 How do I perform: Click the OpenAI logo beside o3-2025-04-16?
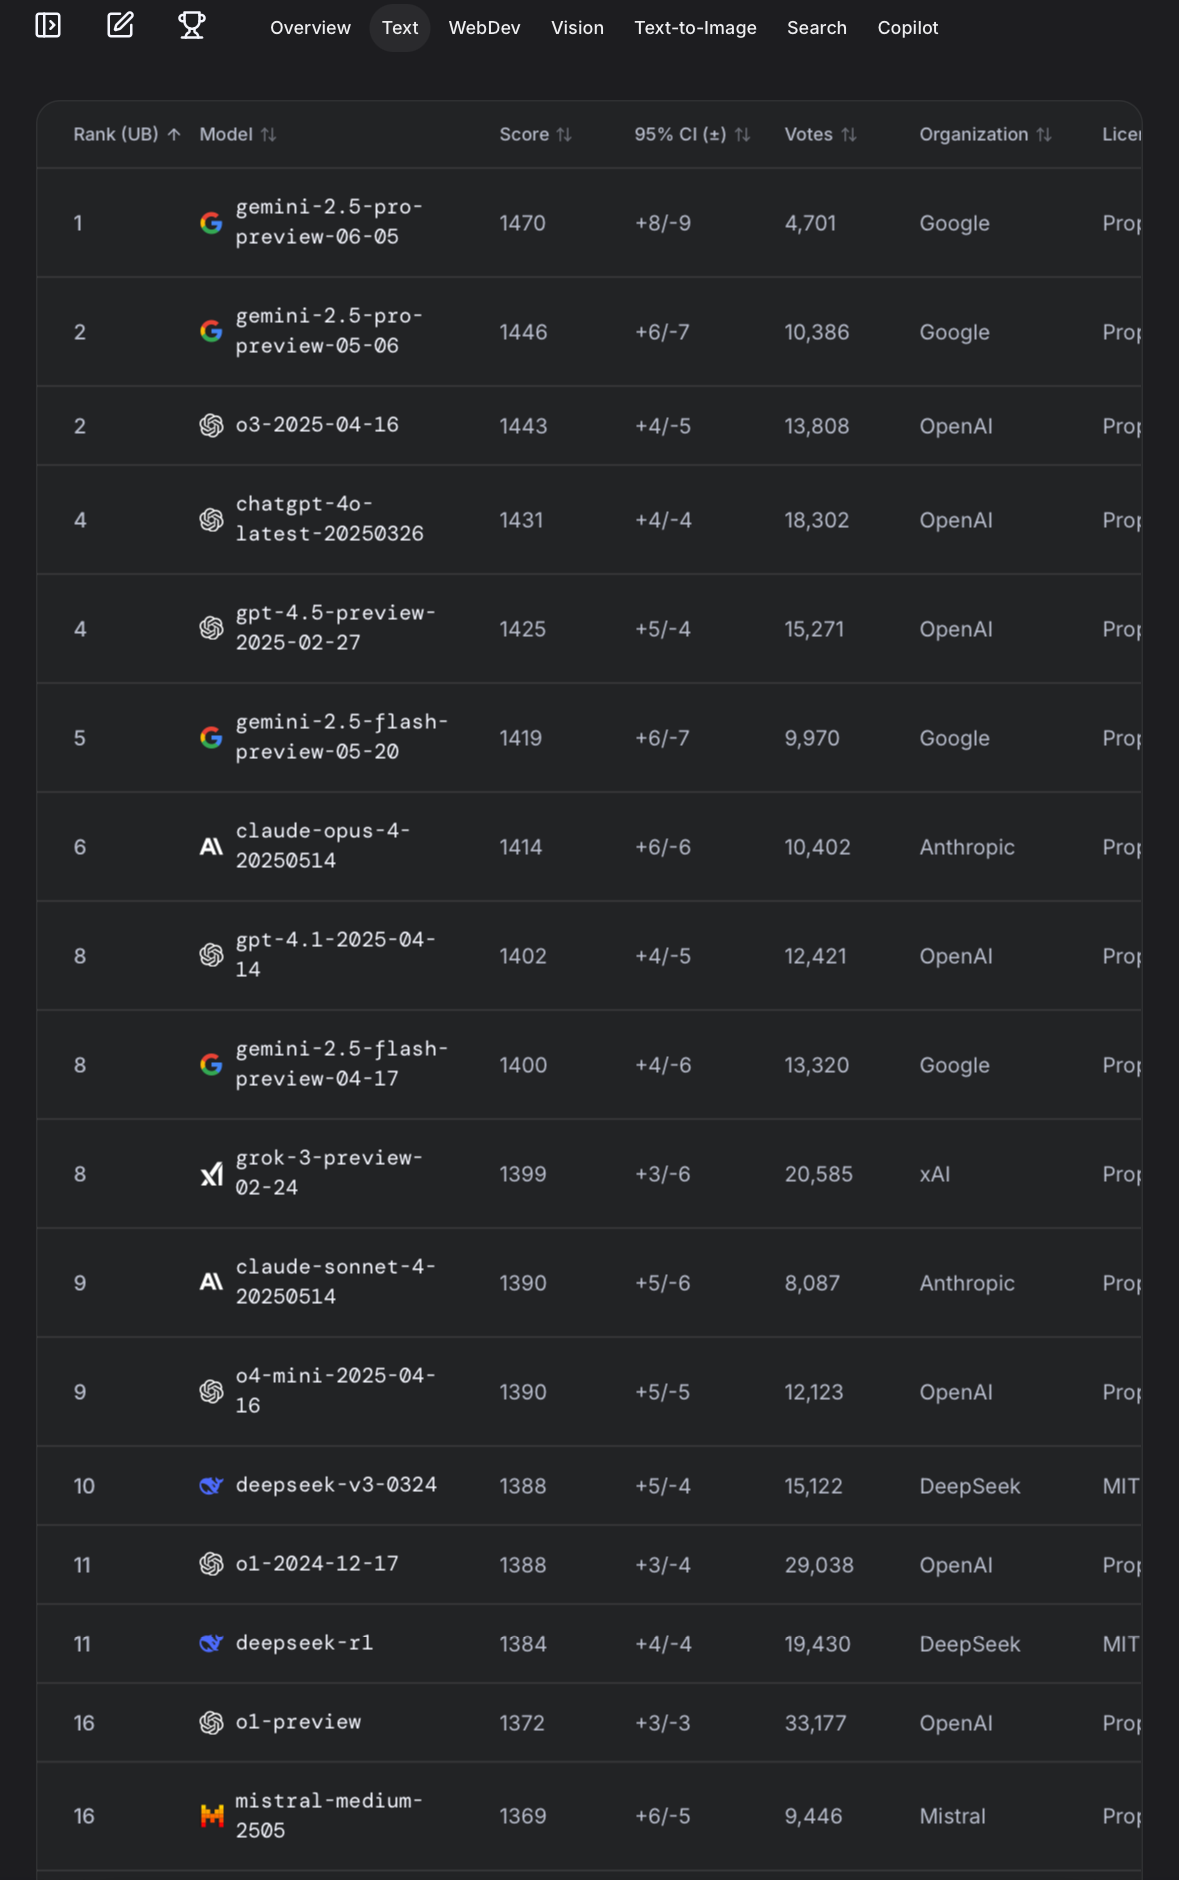click(211, 426)
